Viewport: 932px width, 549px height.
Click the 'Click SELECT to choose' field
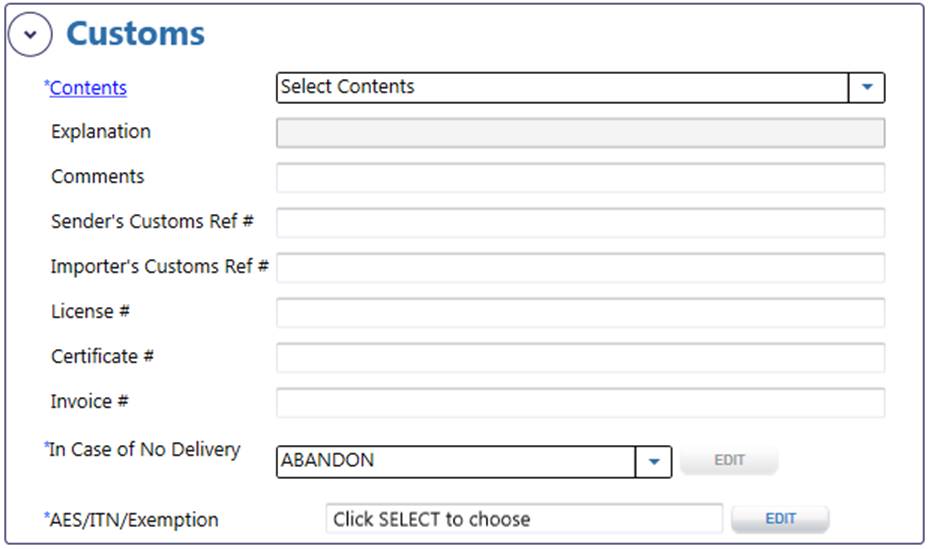click(524, 519)
